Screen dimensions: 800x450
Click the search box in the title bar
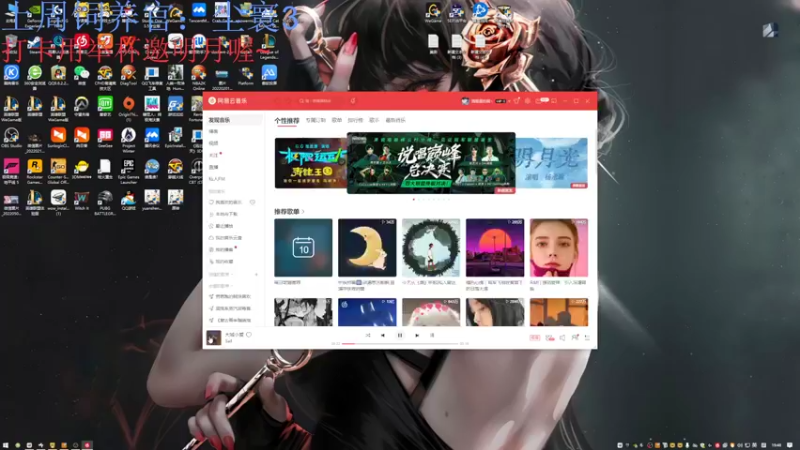point(321,101)
